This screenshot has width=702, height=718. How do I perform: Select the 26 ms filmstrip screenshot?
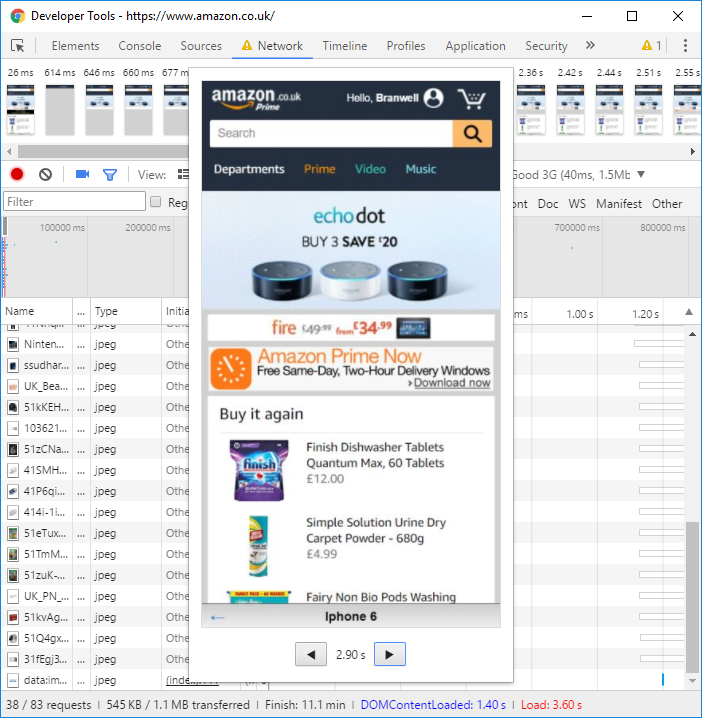point(21,110)
